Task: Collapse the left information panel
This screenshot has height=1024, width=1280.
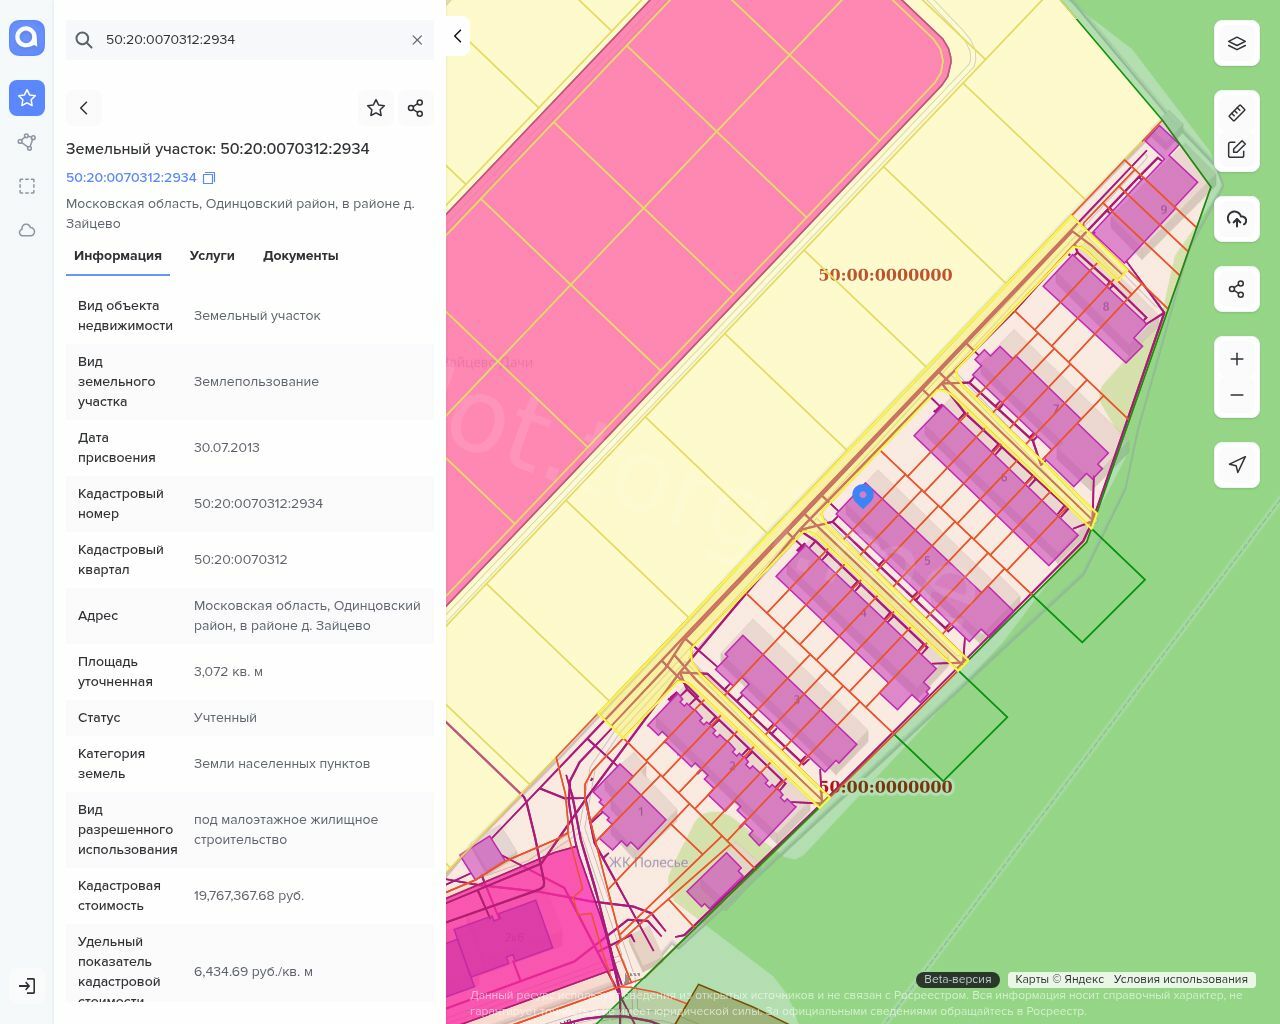Action: coord(457,36)
